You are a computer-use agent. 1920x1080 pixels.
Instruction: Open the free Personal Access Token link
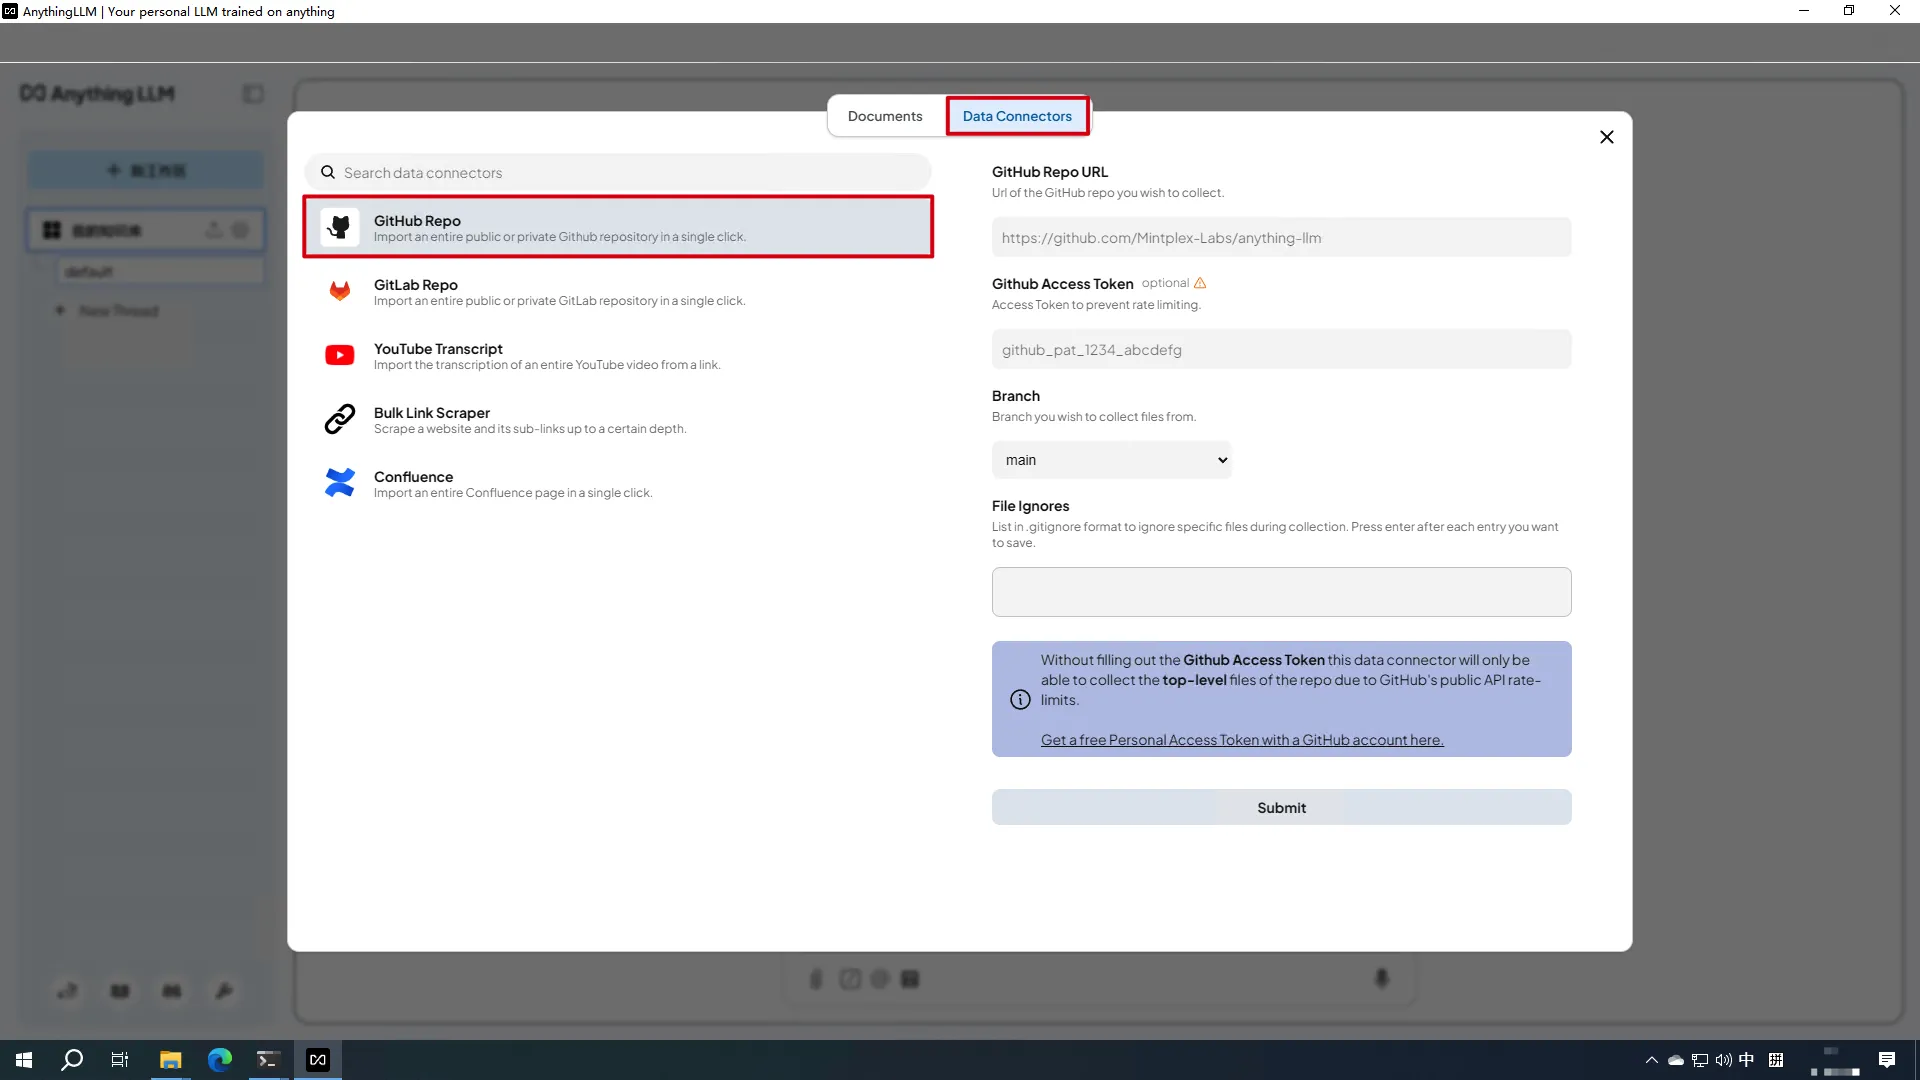1241,740
